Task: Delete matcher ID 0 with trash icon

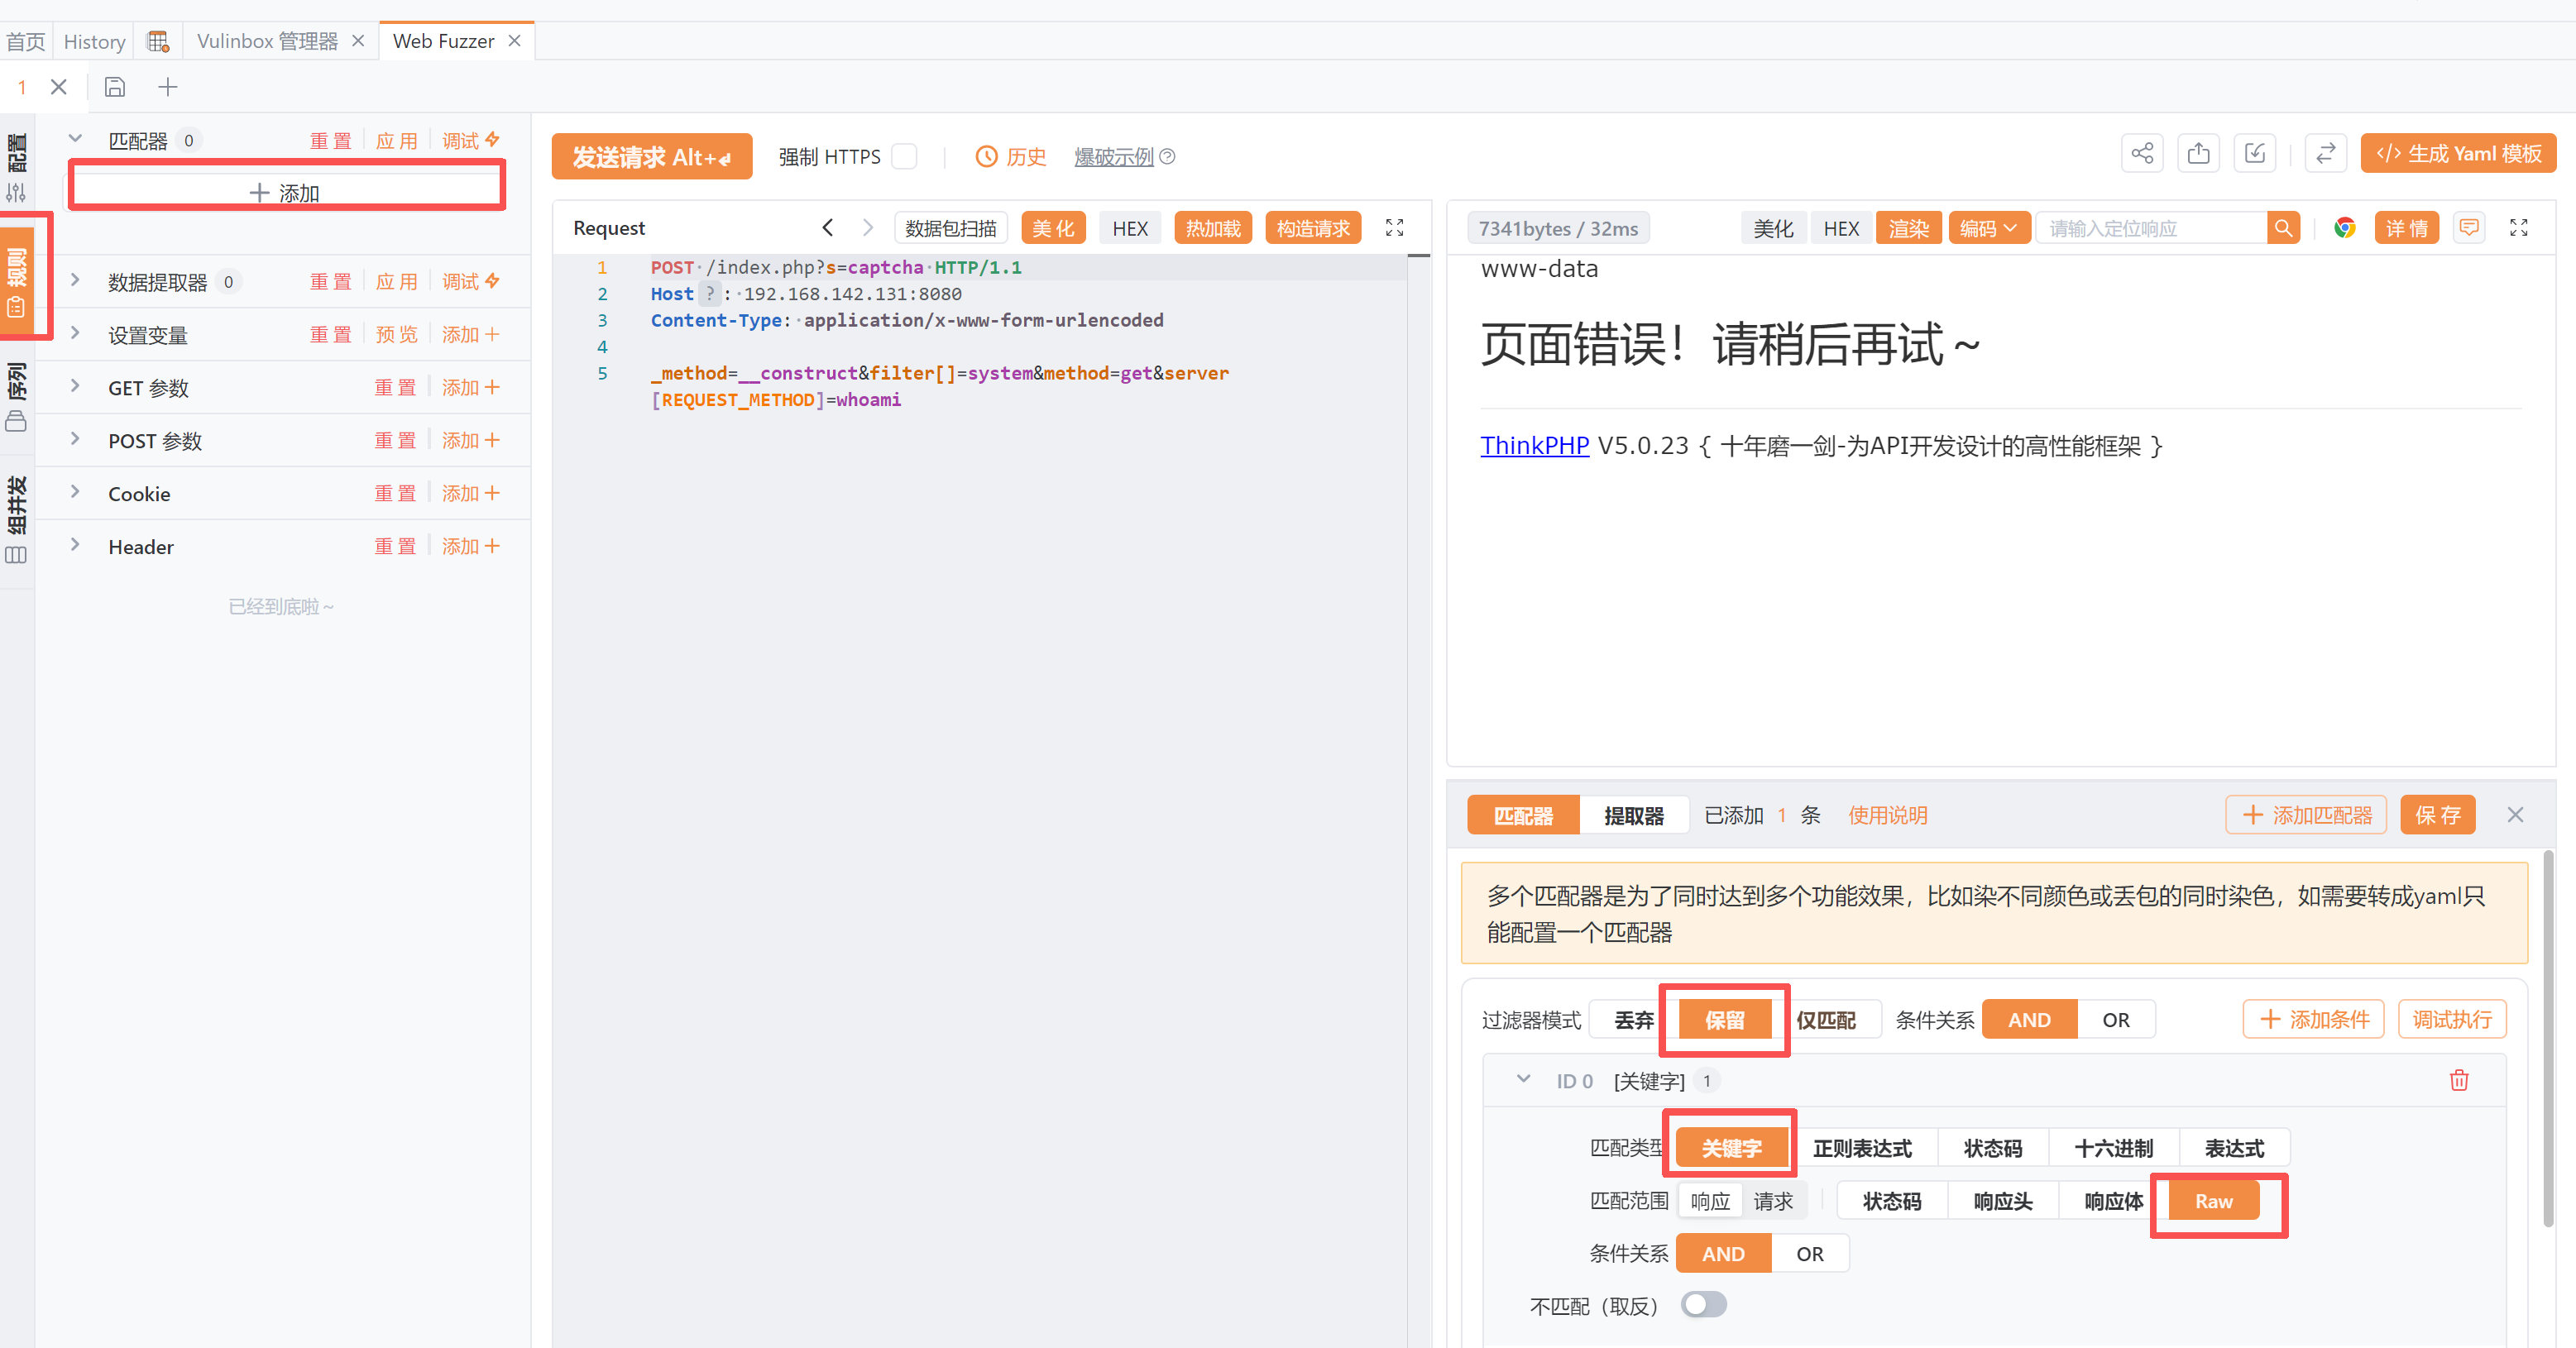Action: pyautogui.click(x=2459, y=1080)
